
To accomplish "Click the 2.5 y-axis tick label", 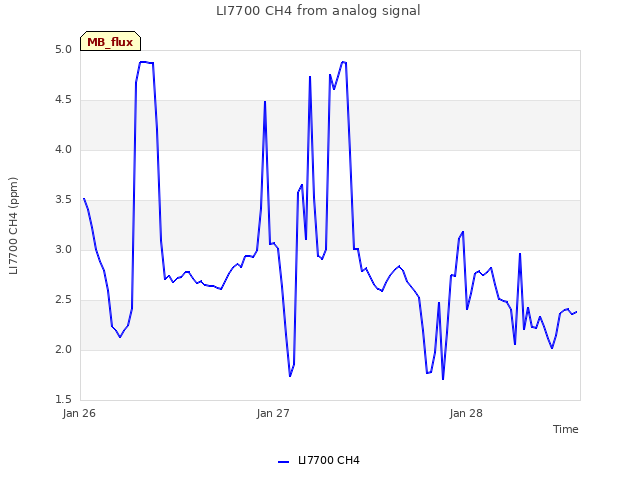I will [63, 300].
